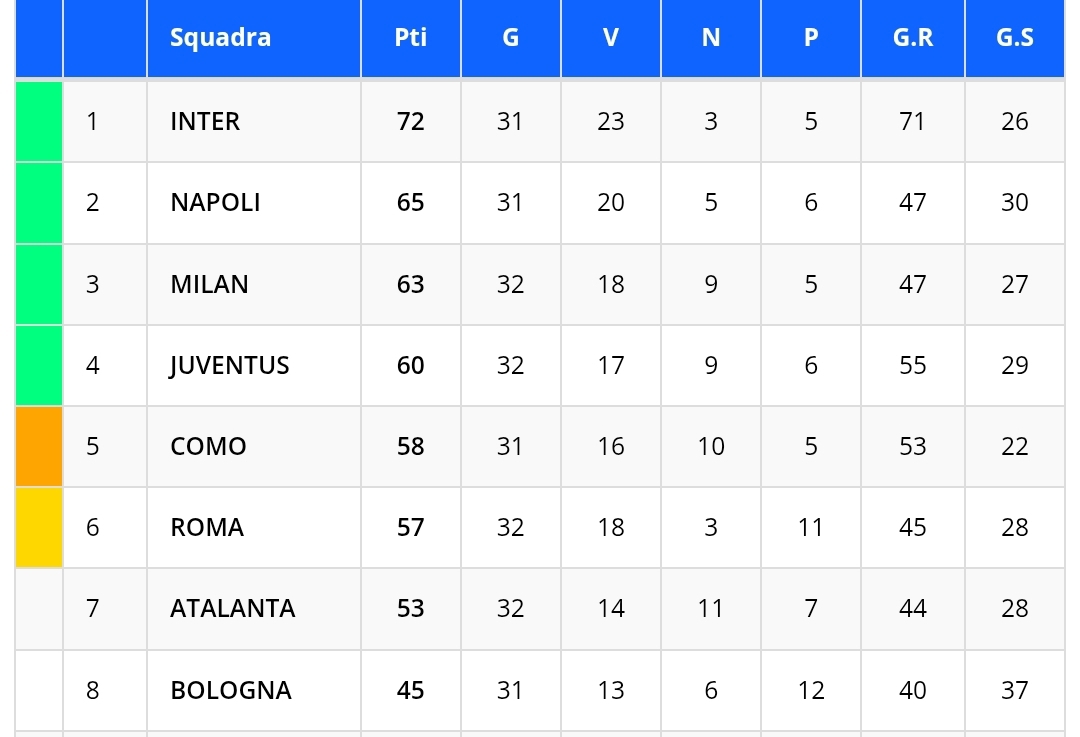Click the N (draws) column header
Viewport: 1080px width, 737px height.
pos(710,38)
